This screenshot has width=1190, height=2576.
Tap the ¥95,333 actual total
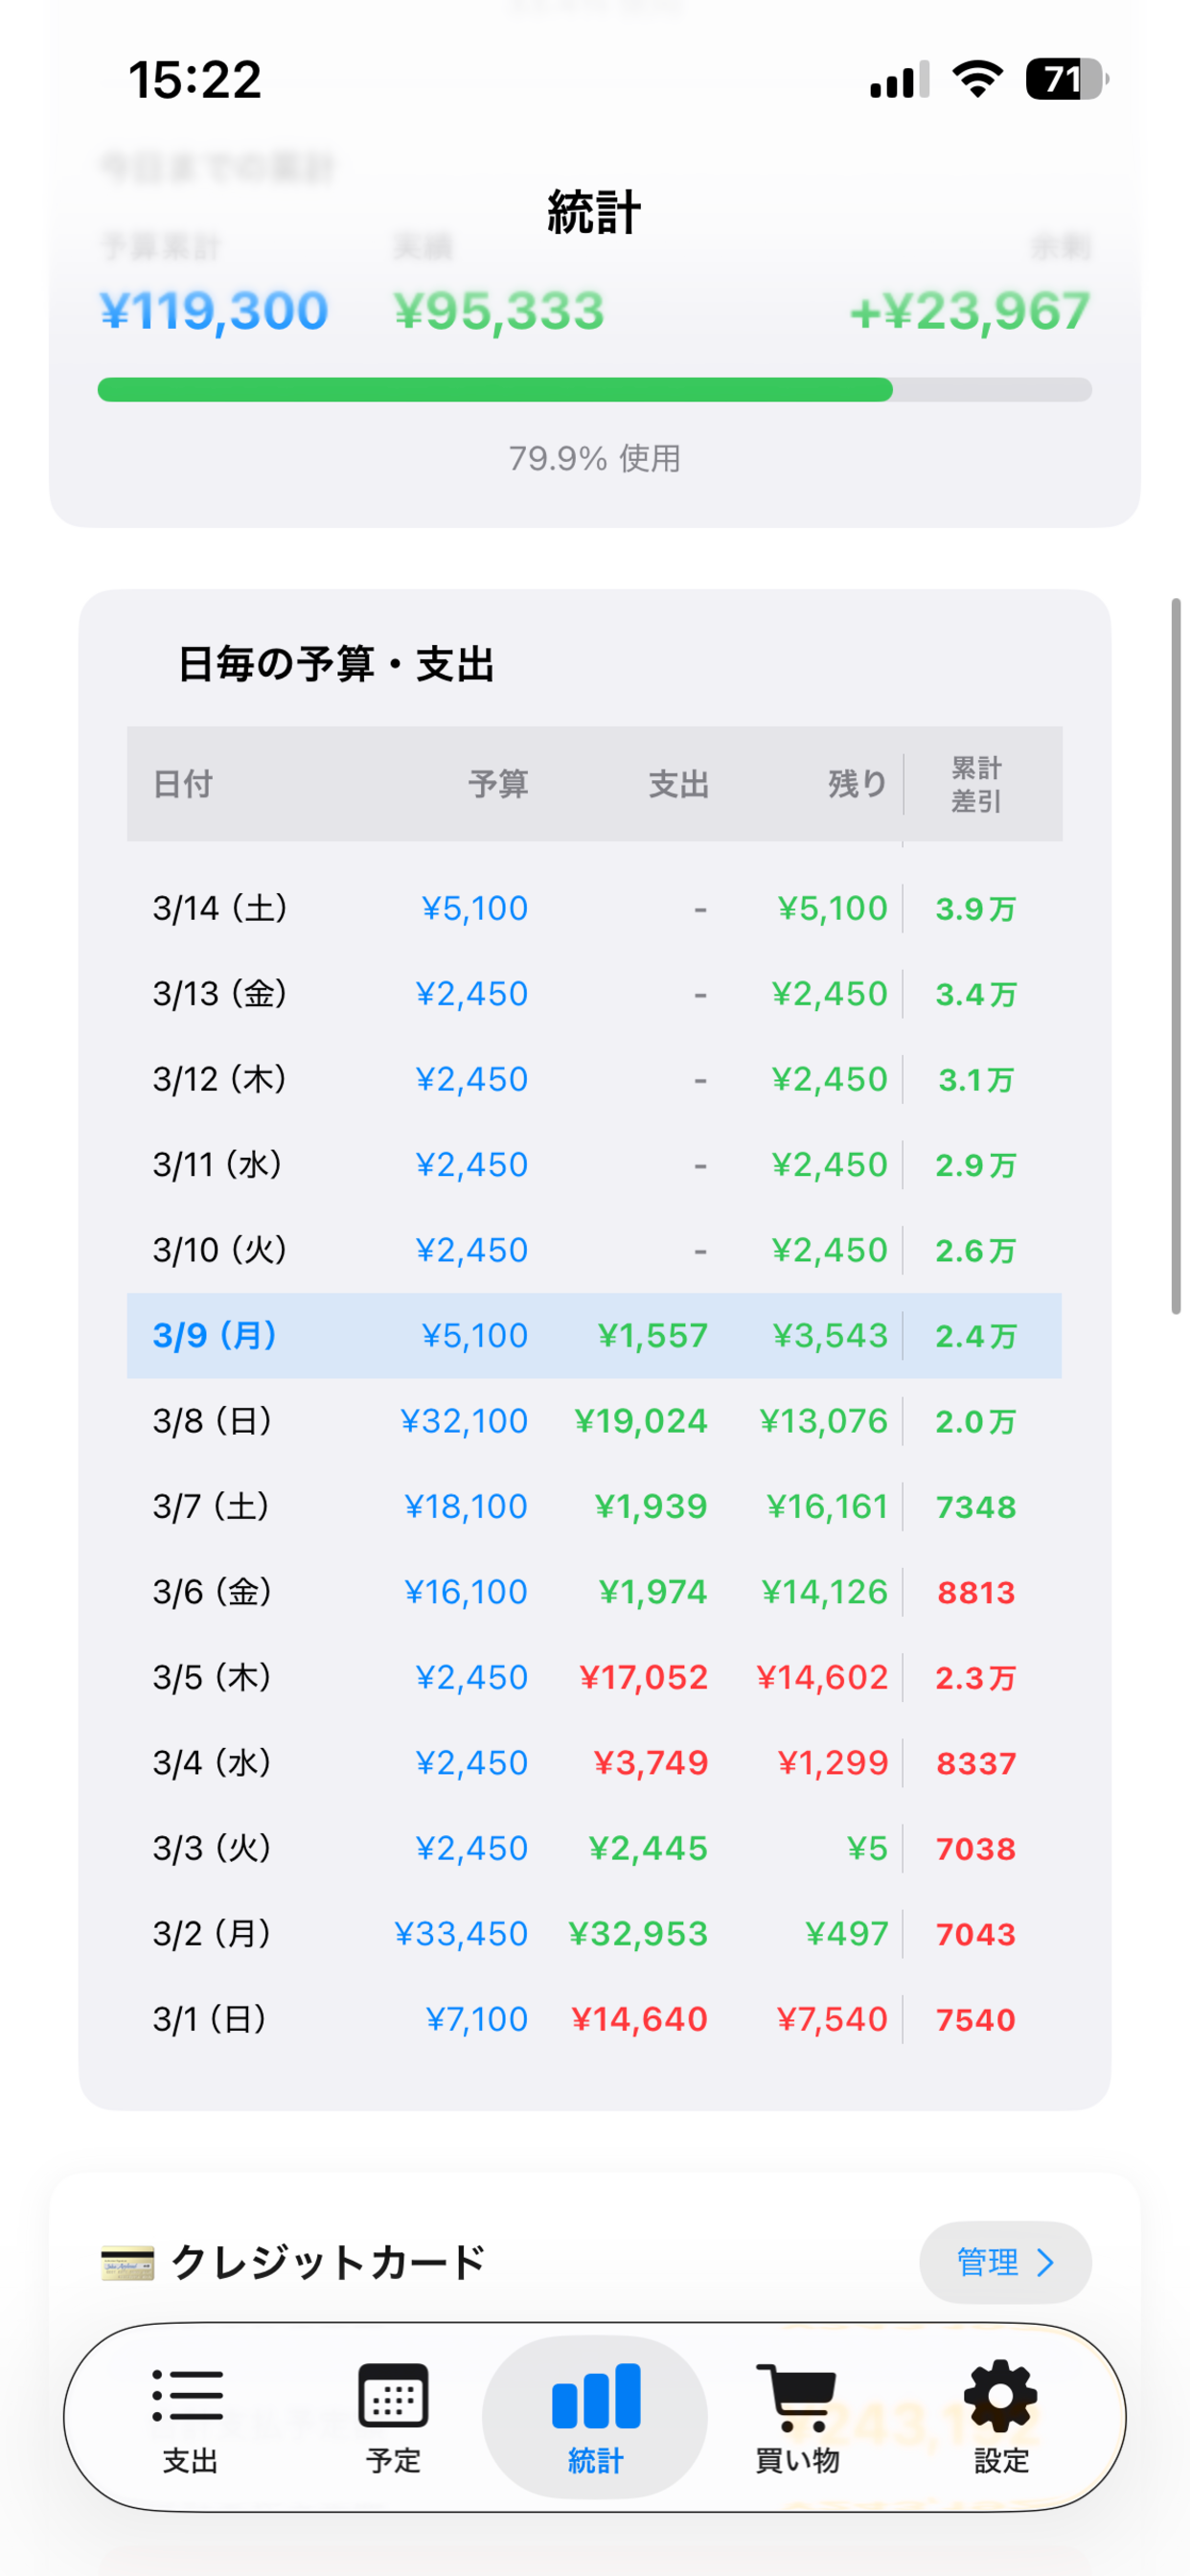[x=499, y=310]
